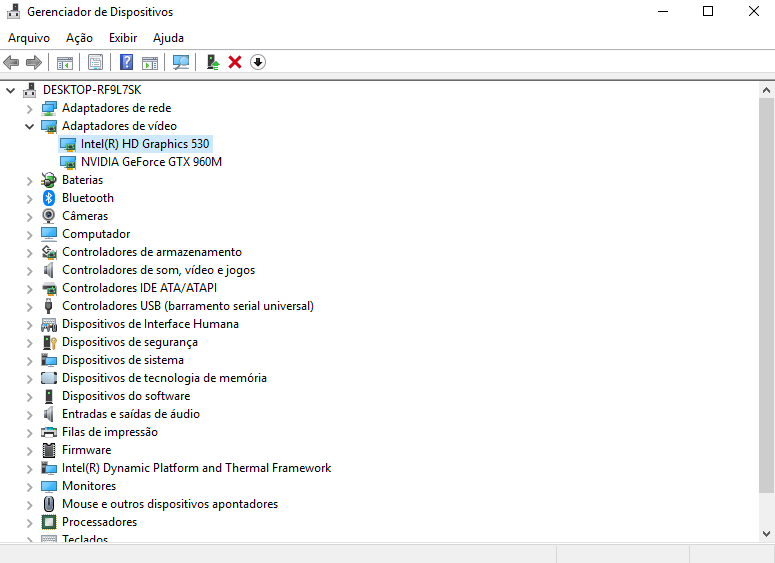Screen dimensions: 775x563
Task: Click the red X uninstall device icon
Action: pos(235,62)
